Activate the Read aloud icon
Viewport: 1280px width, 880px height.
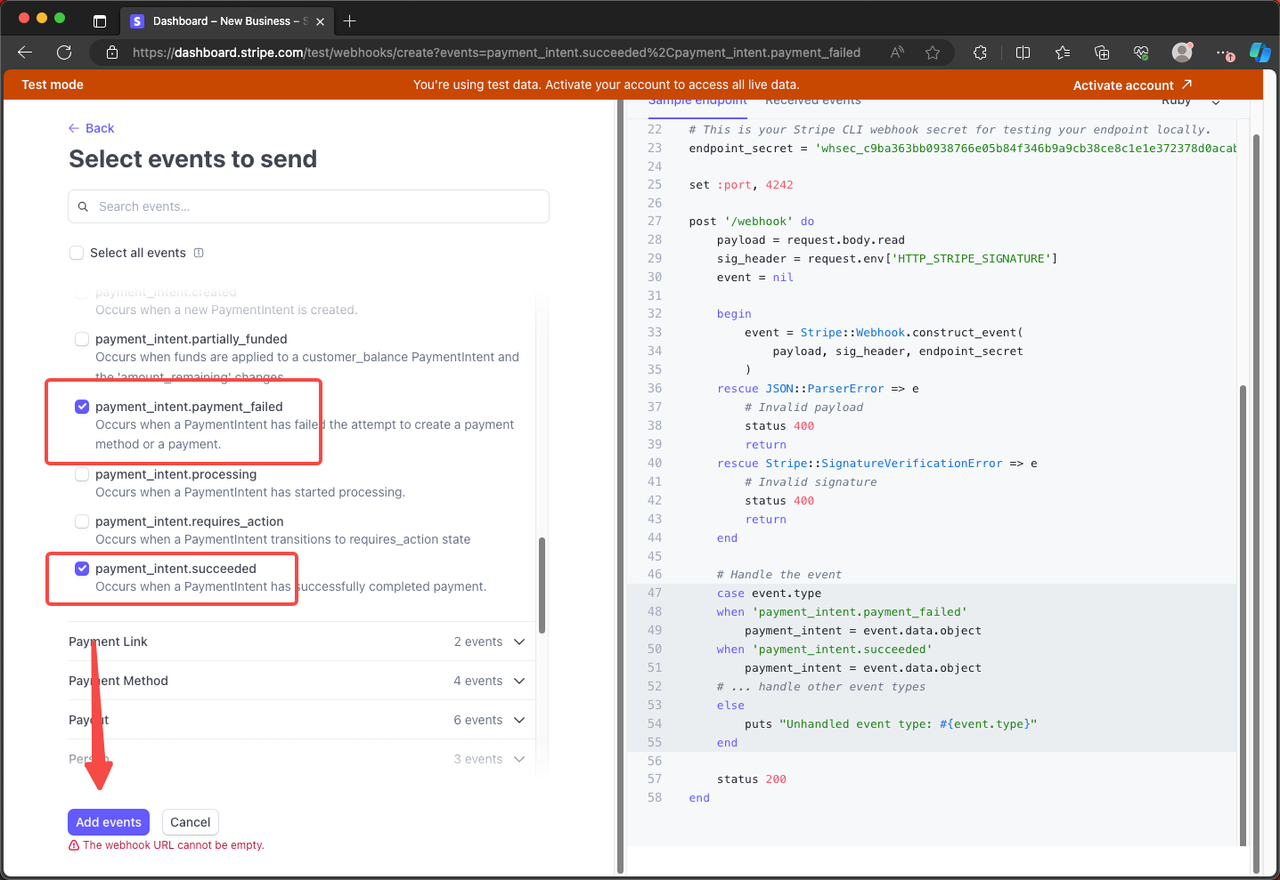897,53
